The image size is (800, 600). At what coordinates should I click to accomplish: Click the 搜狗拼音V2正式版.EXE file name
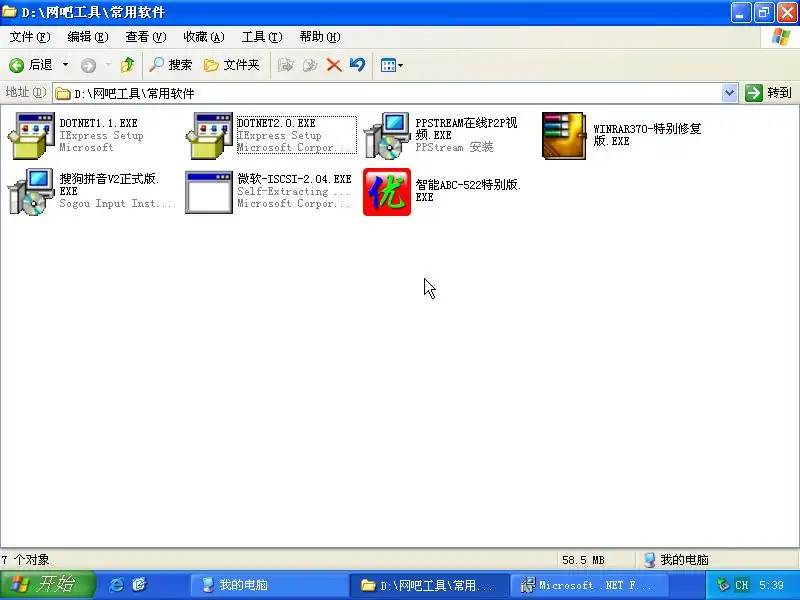[x=109, y=185]
